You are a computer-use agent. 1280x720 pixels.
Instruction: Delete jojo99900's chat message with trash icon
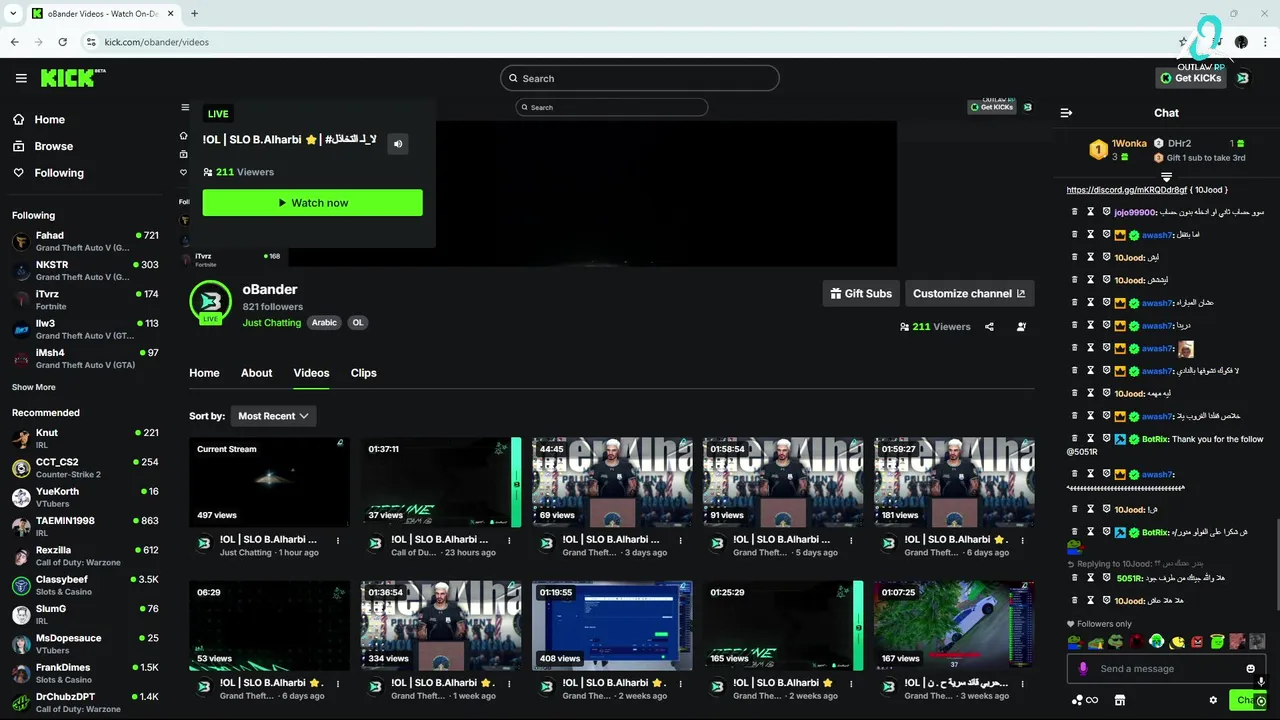pyautogui.click(x=1075, y=212)
